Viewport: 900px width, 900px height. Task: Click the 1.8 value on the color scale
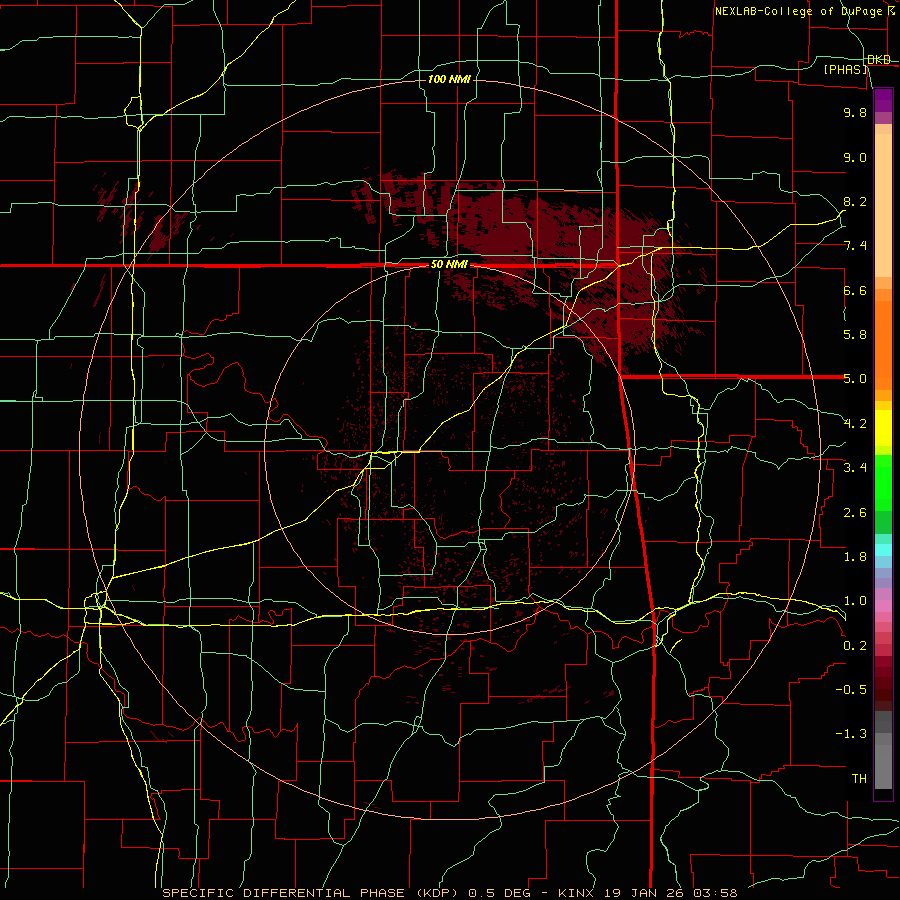[x=855, y=557]
